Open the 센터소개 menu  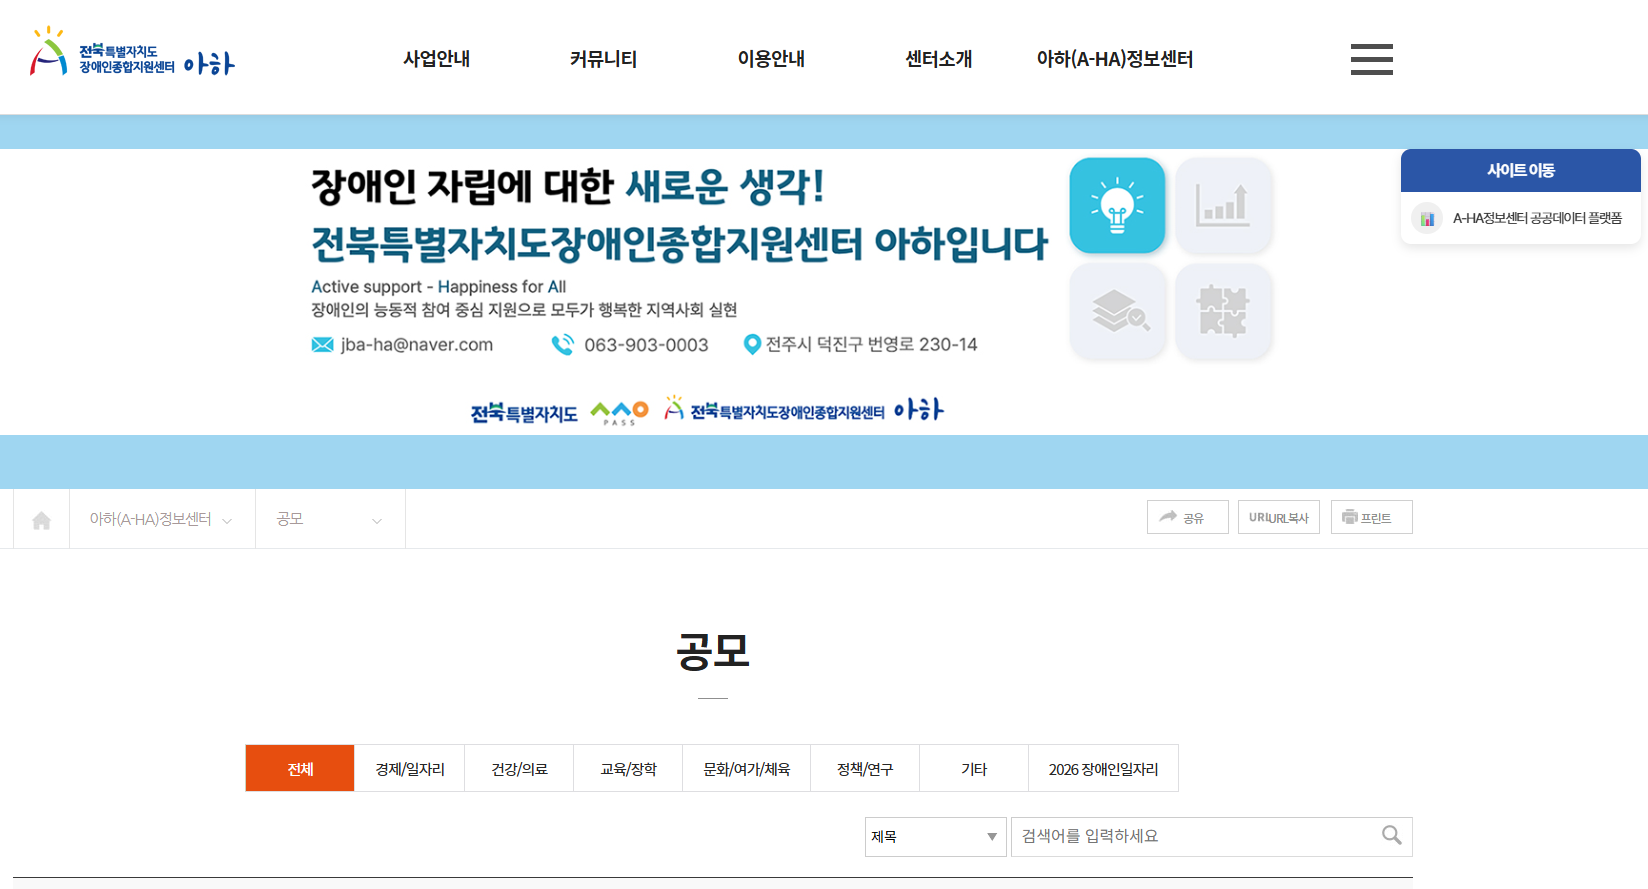[938, 59]
